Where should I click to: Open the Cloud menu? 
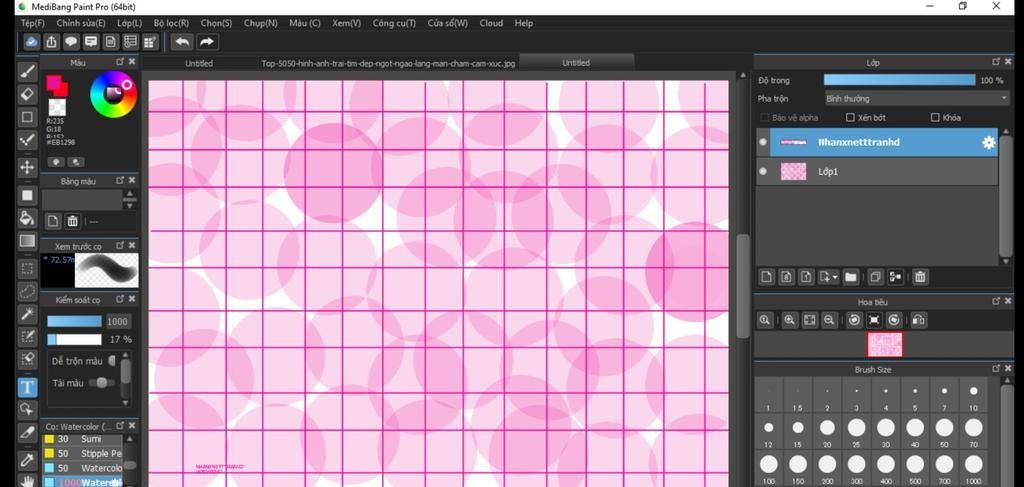[491, 23]
